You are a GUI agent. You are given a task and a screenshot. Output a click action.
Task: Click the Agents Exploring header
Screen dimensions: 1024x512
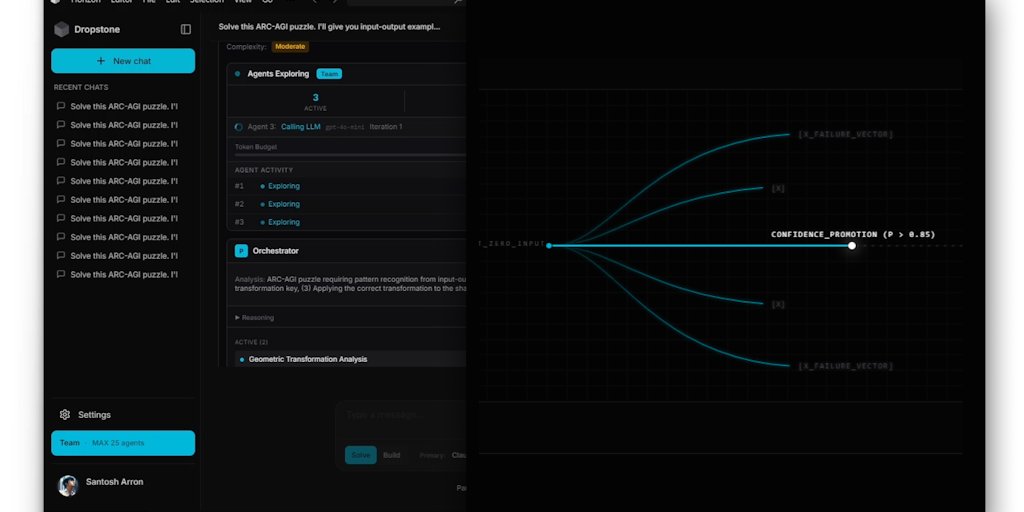[x=278, y=74]
